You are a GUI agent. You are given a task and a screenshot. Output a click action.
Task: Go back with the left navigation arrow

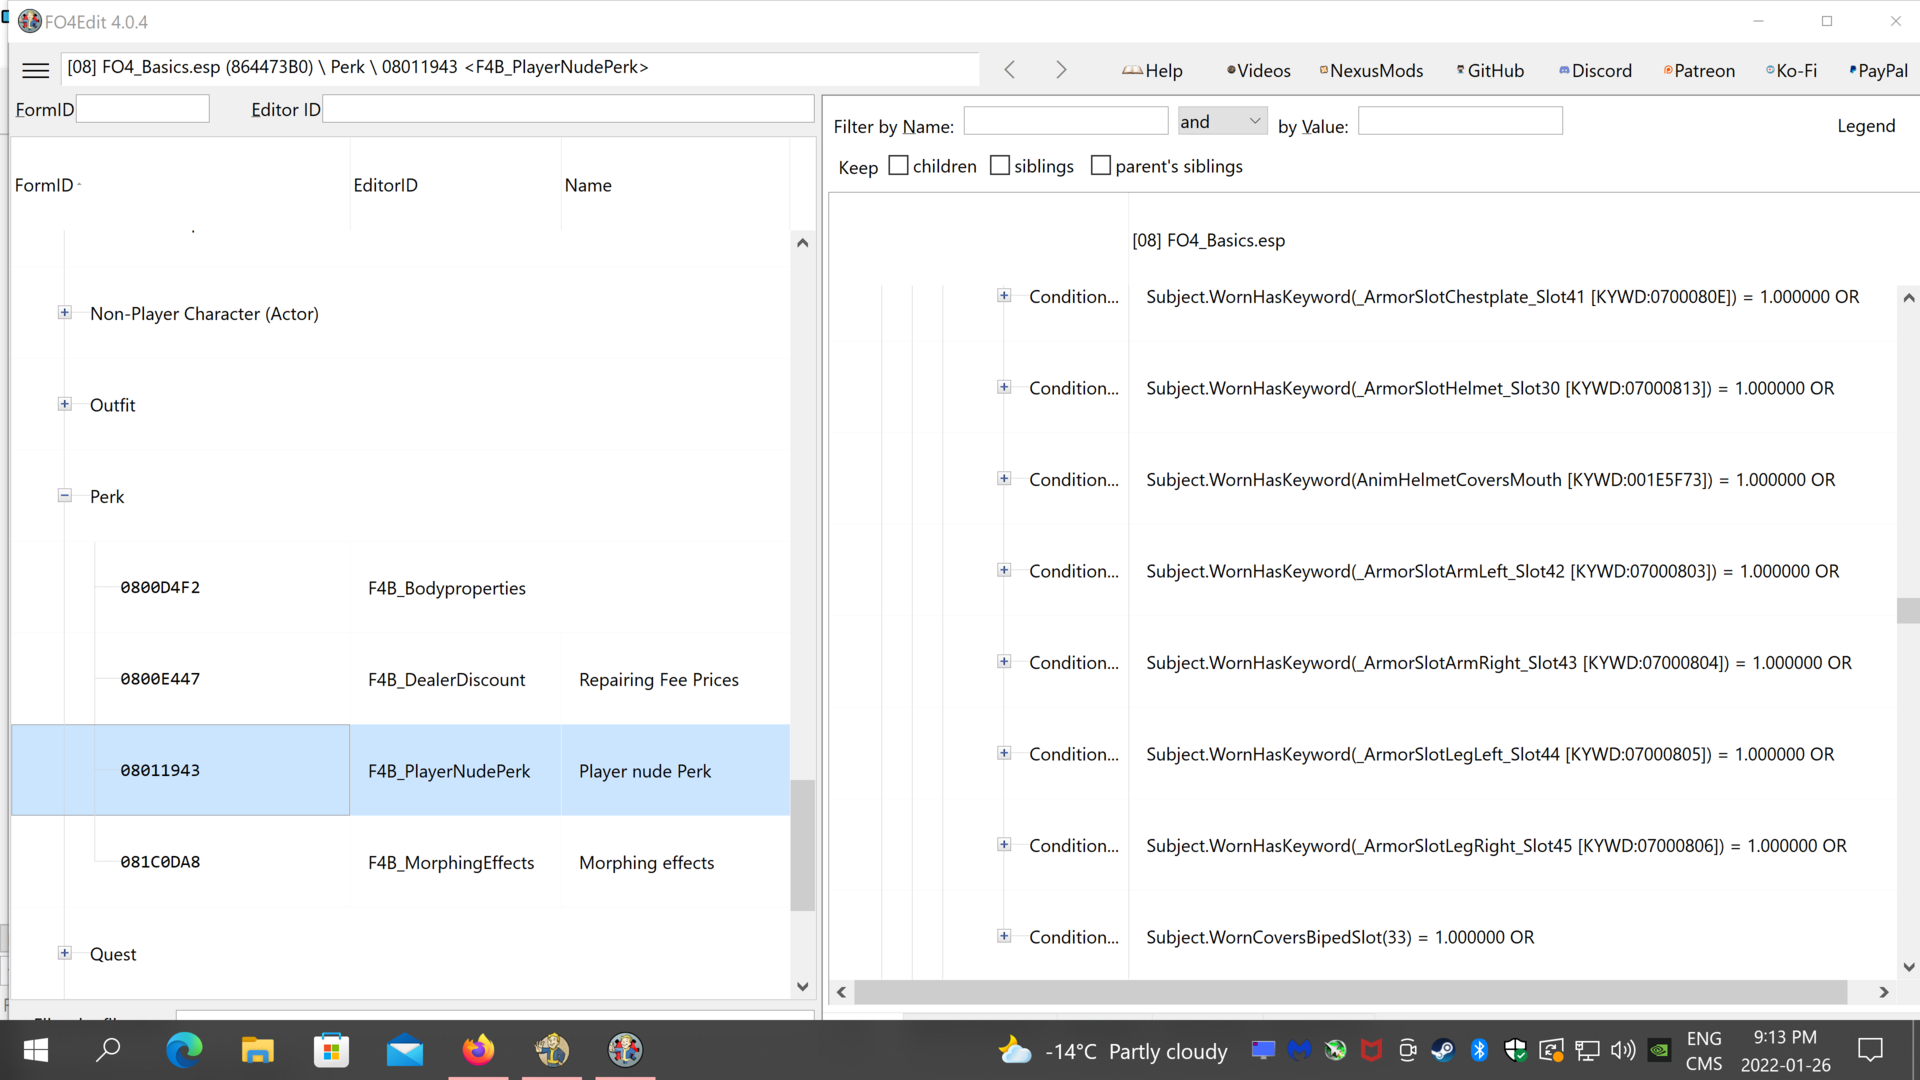pos(1010,70)
